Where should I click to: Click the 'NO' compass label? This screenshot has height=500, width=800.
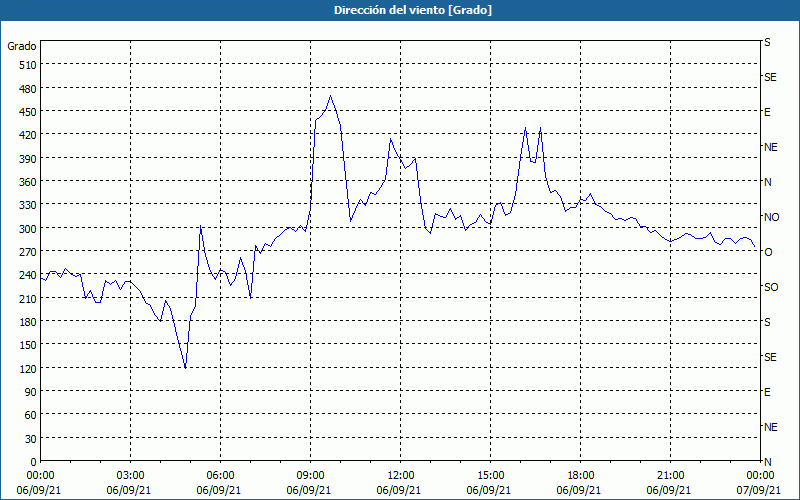(771, 217)
